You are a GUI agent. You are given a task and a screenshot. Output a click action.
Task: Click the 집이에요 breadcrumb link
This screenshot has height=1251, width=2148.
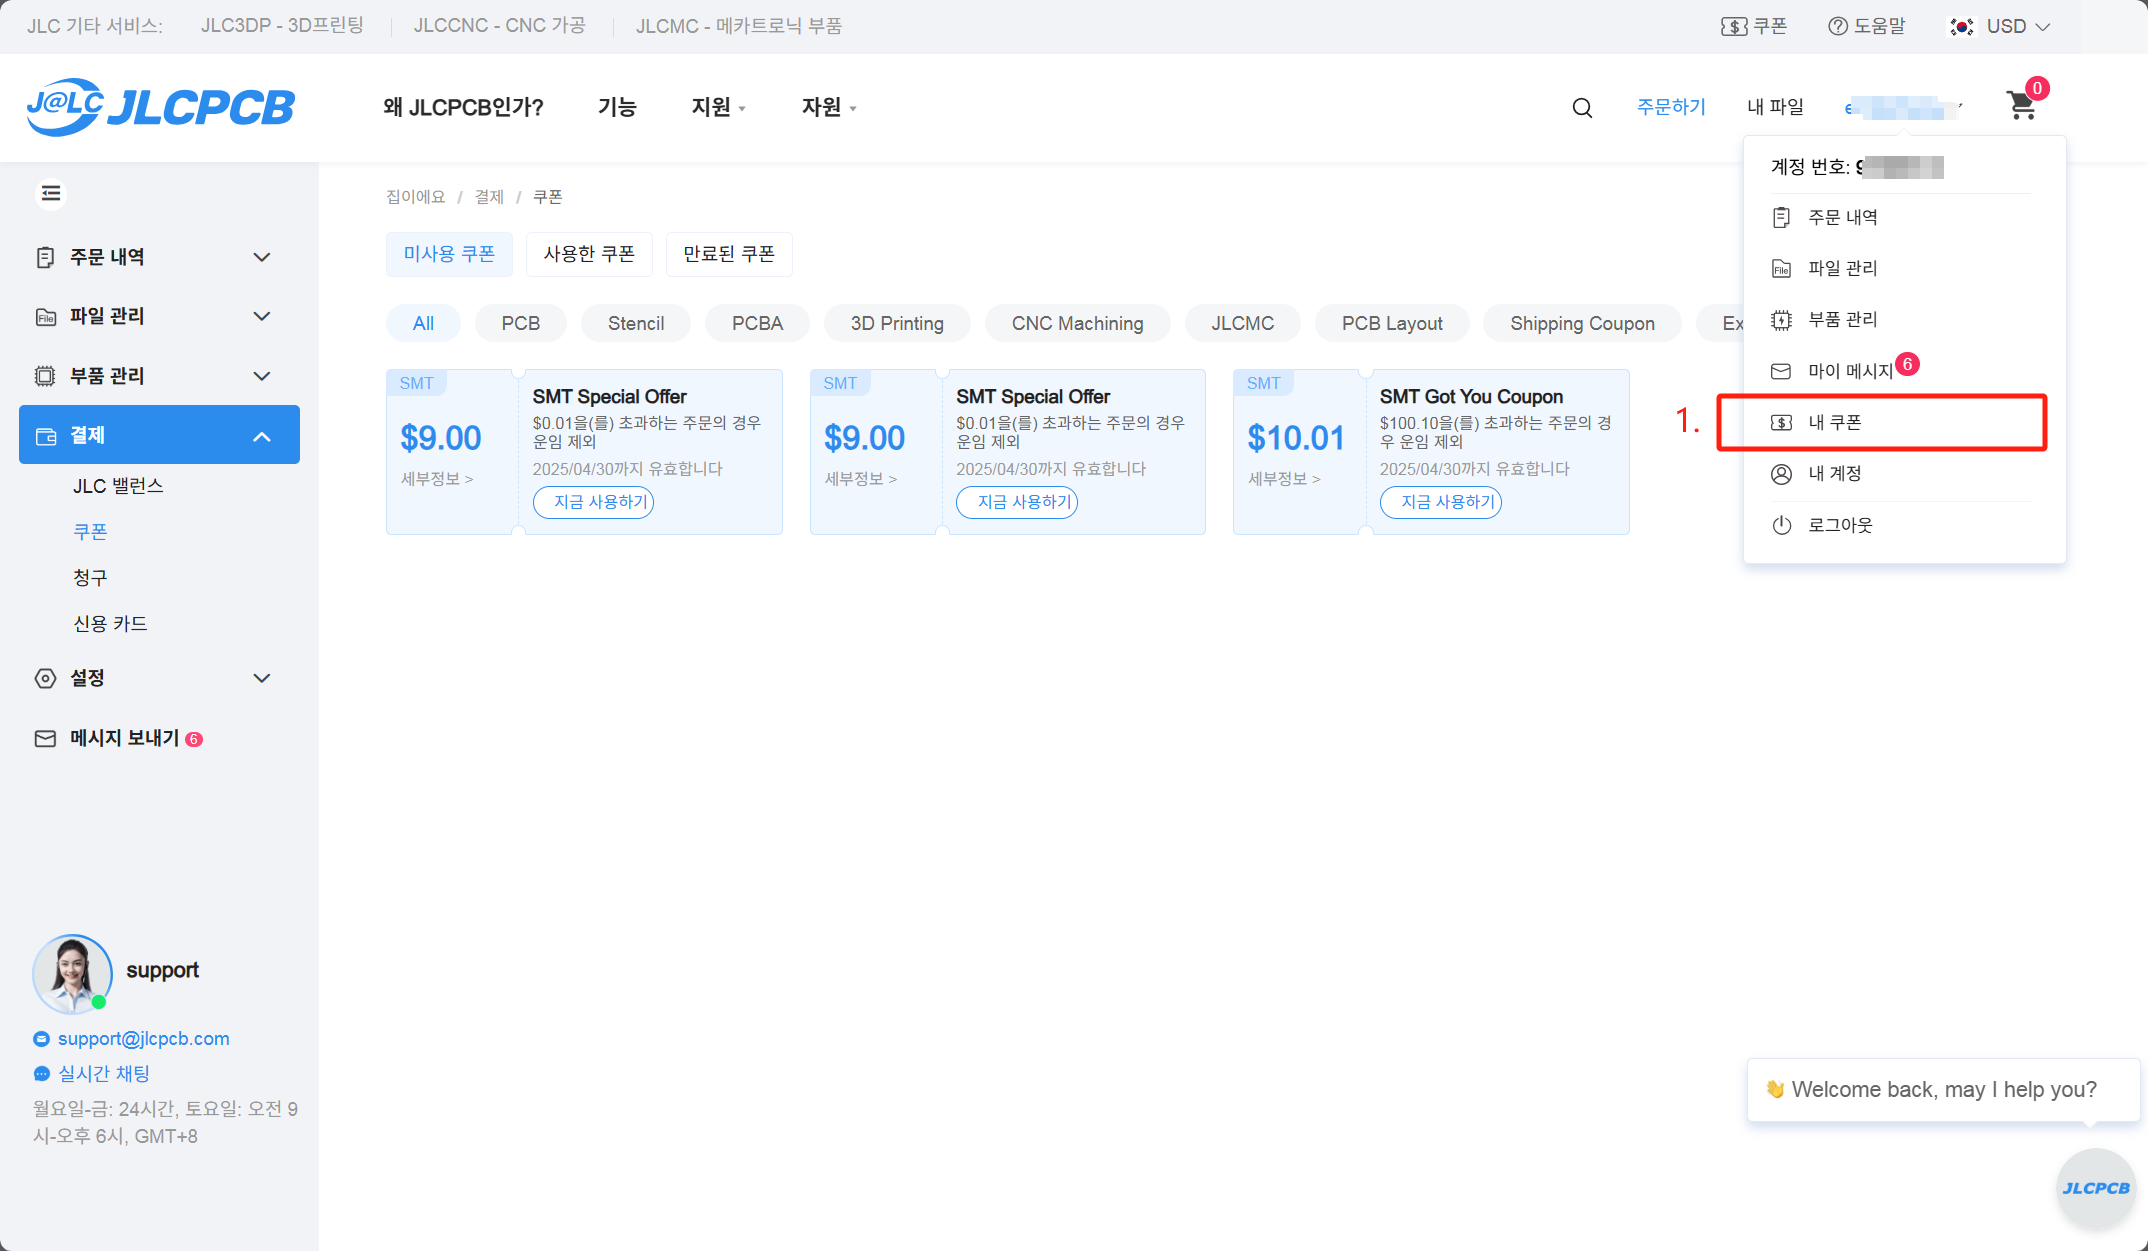(x=415, y=197)
